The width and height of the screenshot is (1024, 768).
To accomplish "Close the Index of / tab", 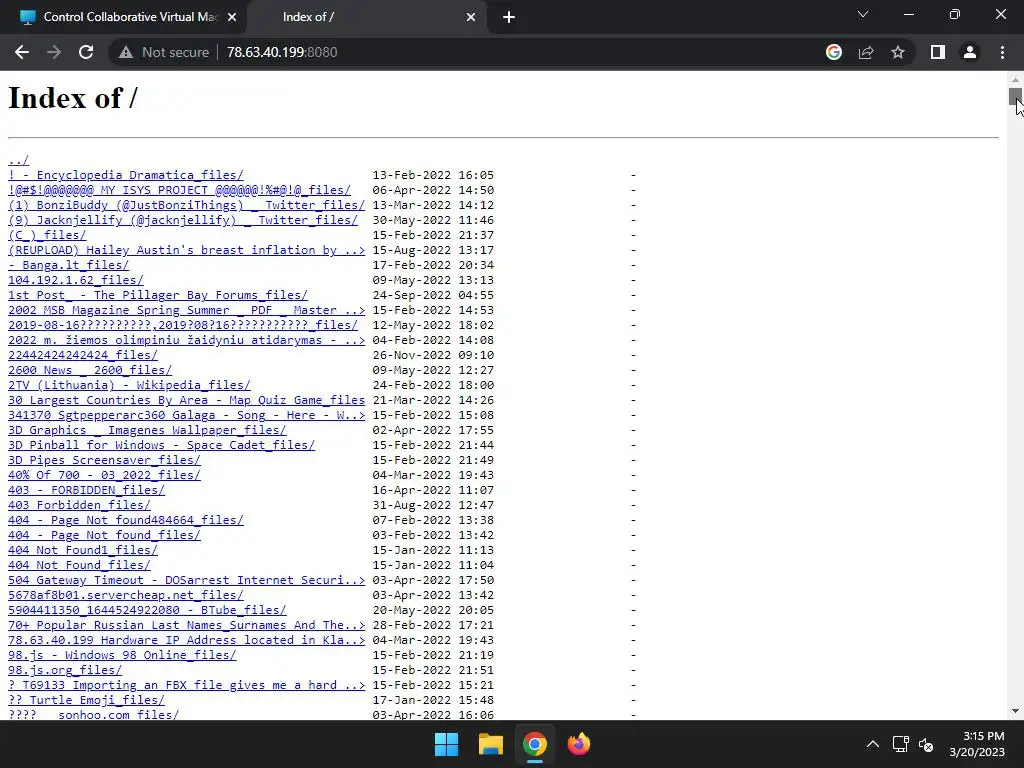I will click(471, 17).
